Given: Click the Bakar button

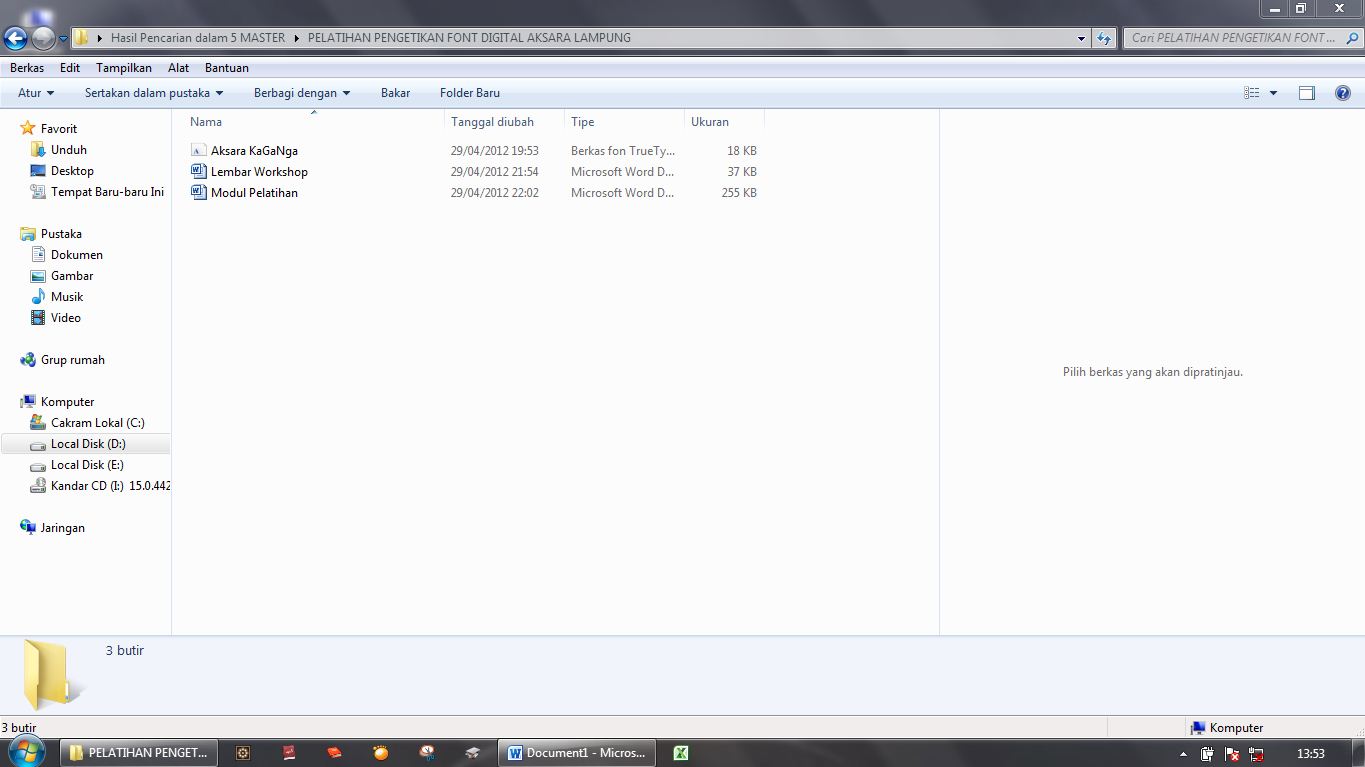Looking at the screenshot, I should pos(395,92).
